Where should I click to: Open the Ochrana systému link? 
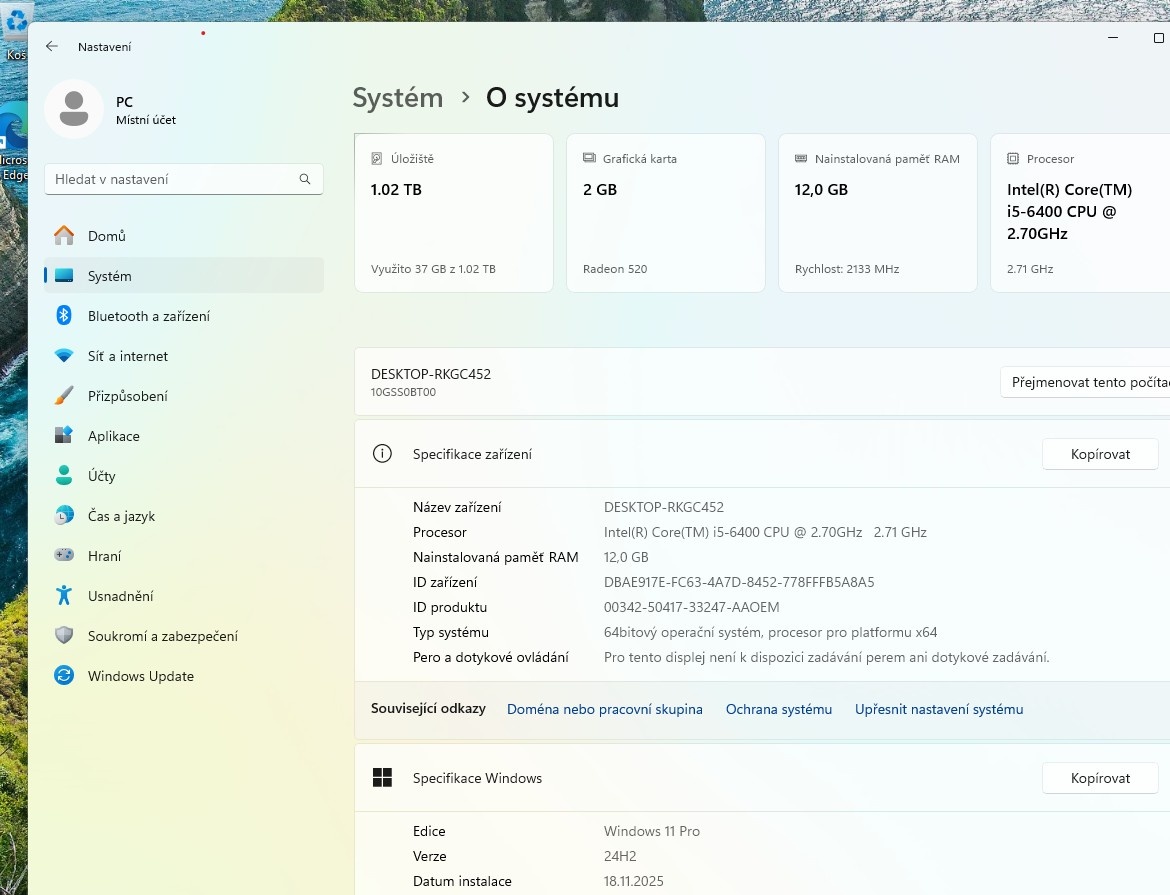[x=778, y=709]
